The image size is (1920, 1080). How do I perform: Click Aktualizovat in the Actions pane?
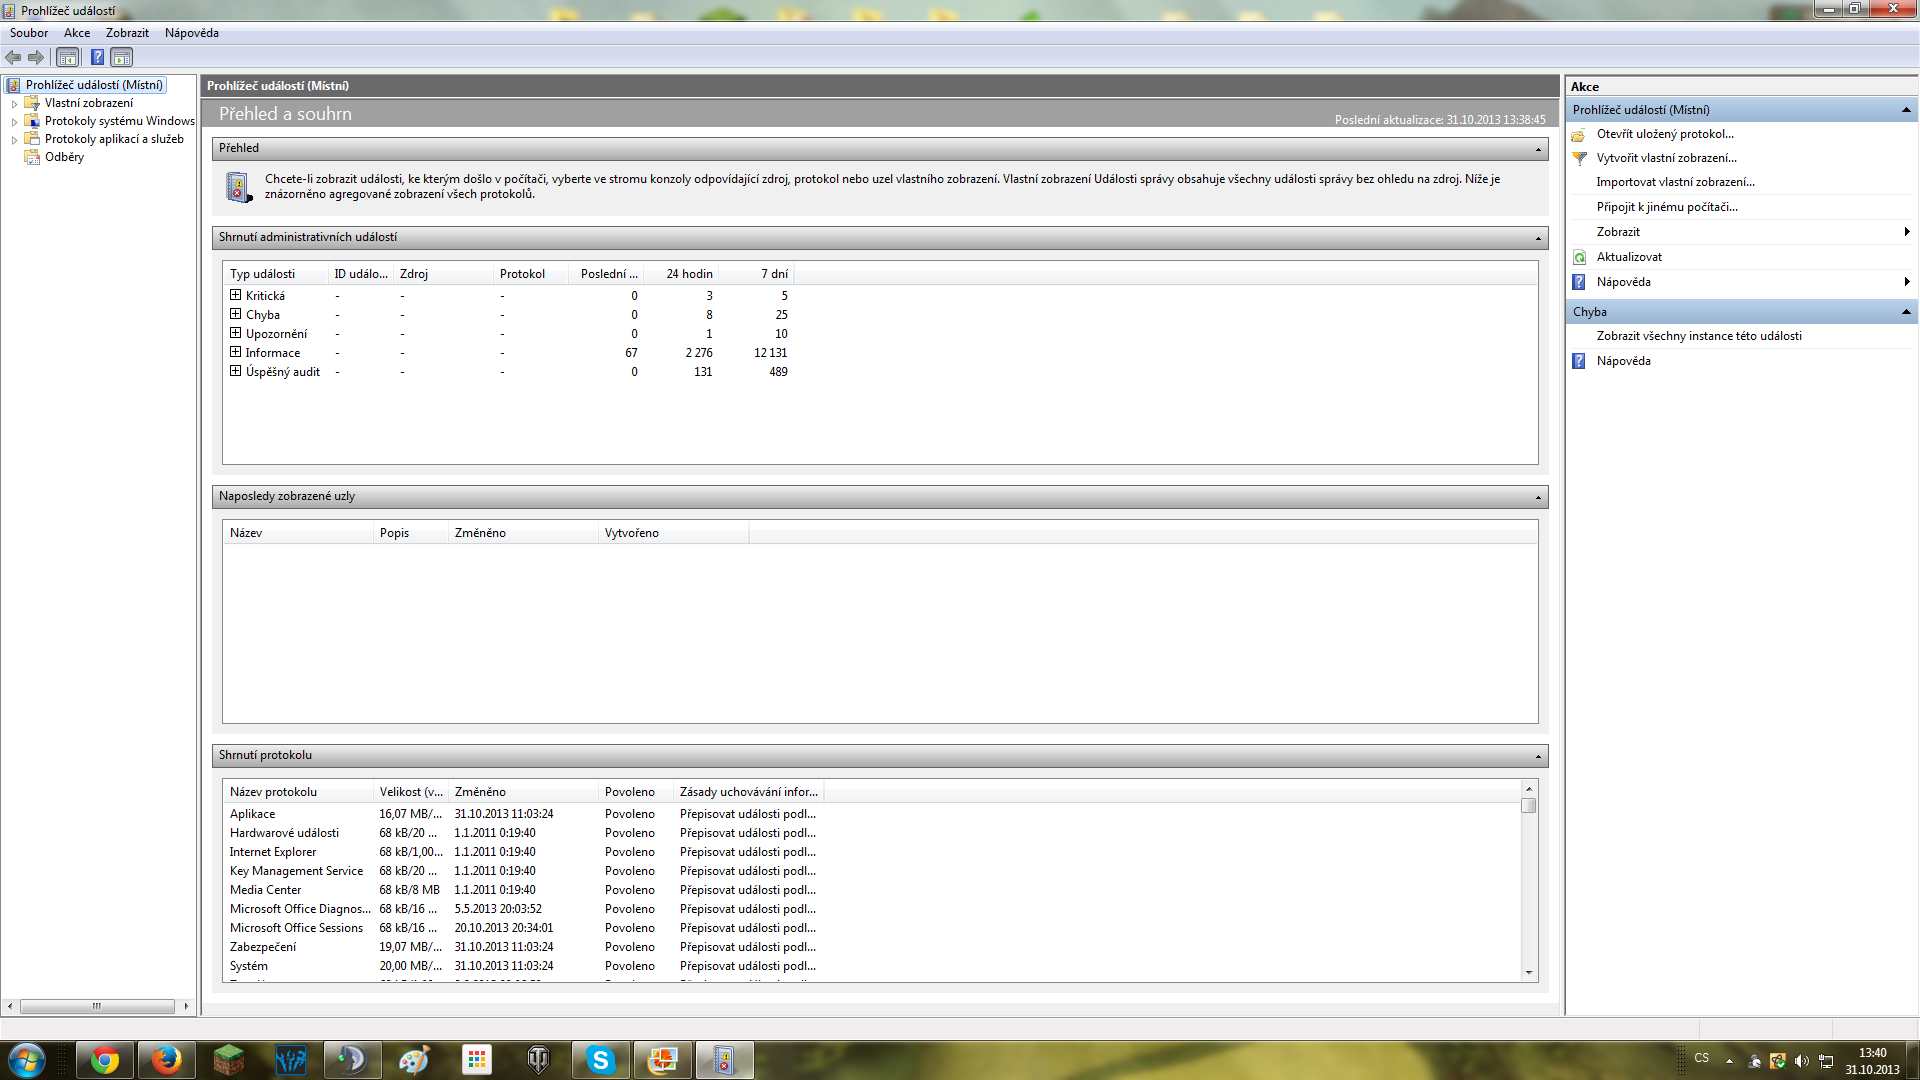coord(1629,257)
